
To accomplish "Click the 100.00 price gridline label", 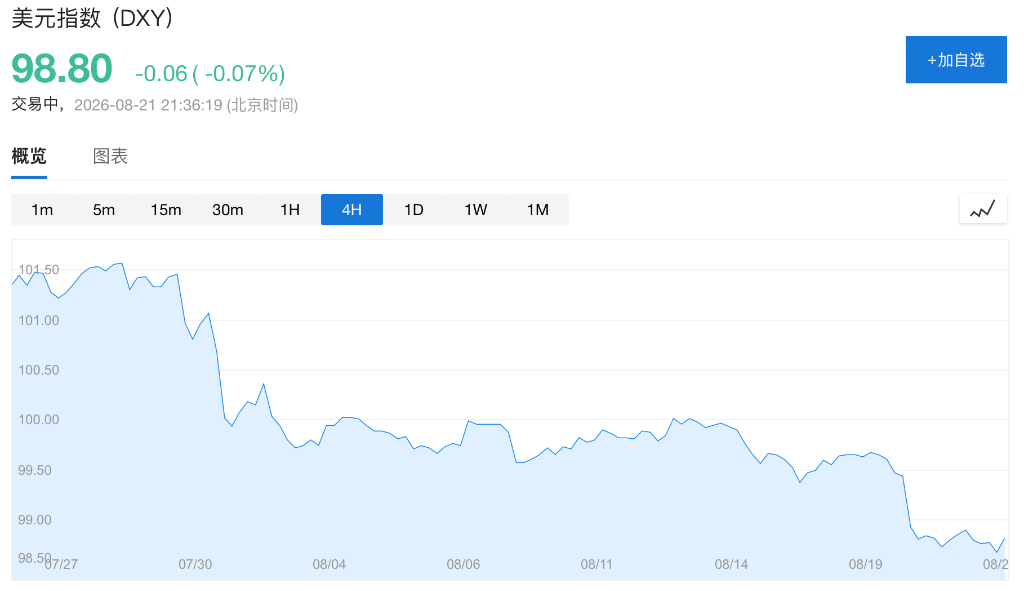I will point(39,420).
